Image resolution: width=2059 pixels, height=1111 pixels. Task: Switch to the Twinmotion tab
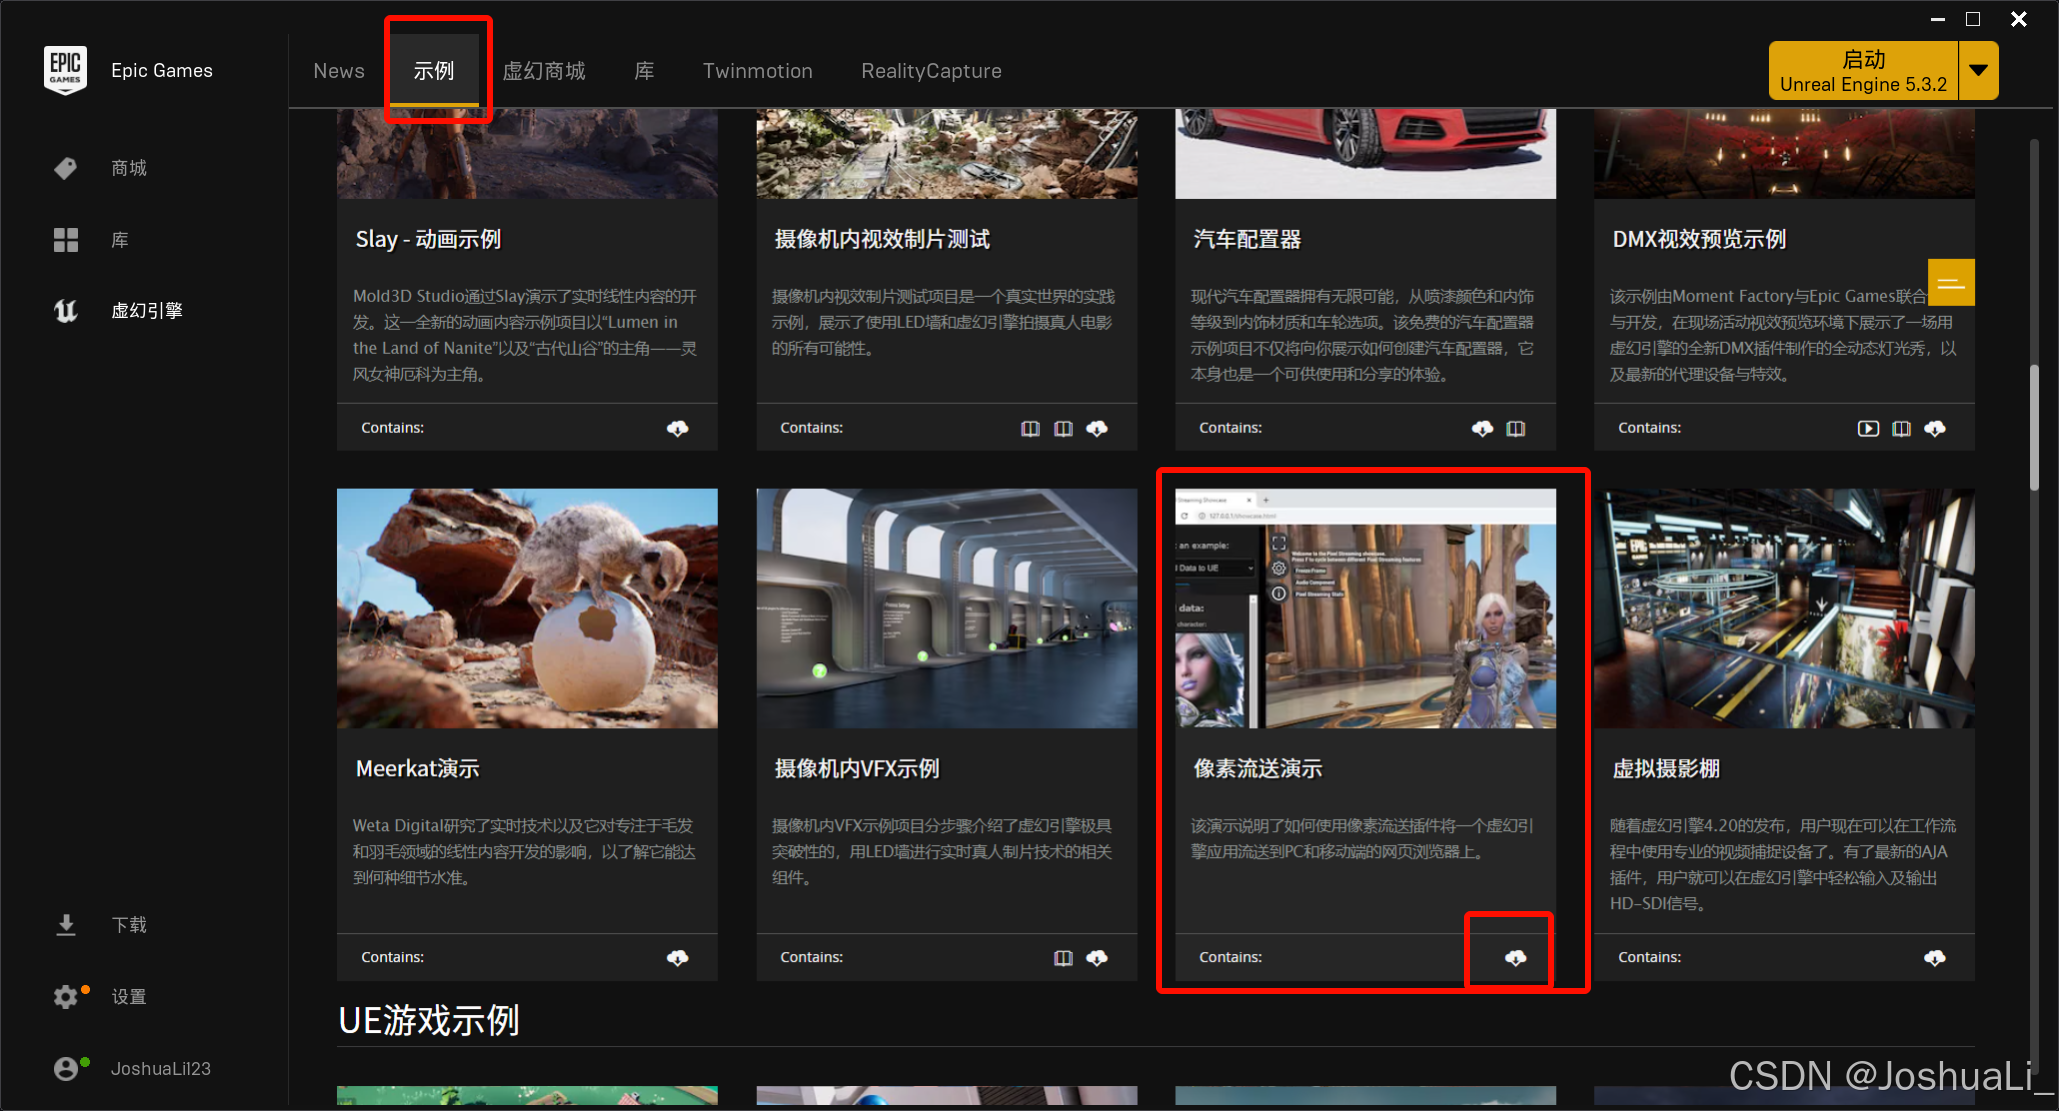tap(758, 71)
